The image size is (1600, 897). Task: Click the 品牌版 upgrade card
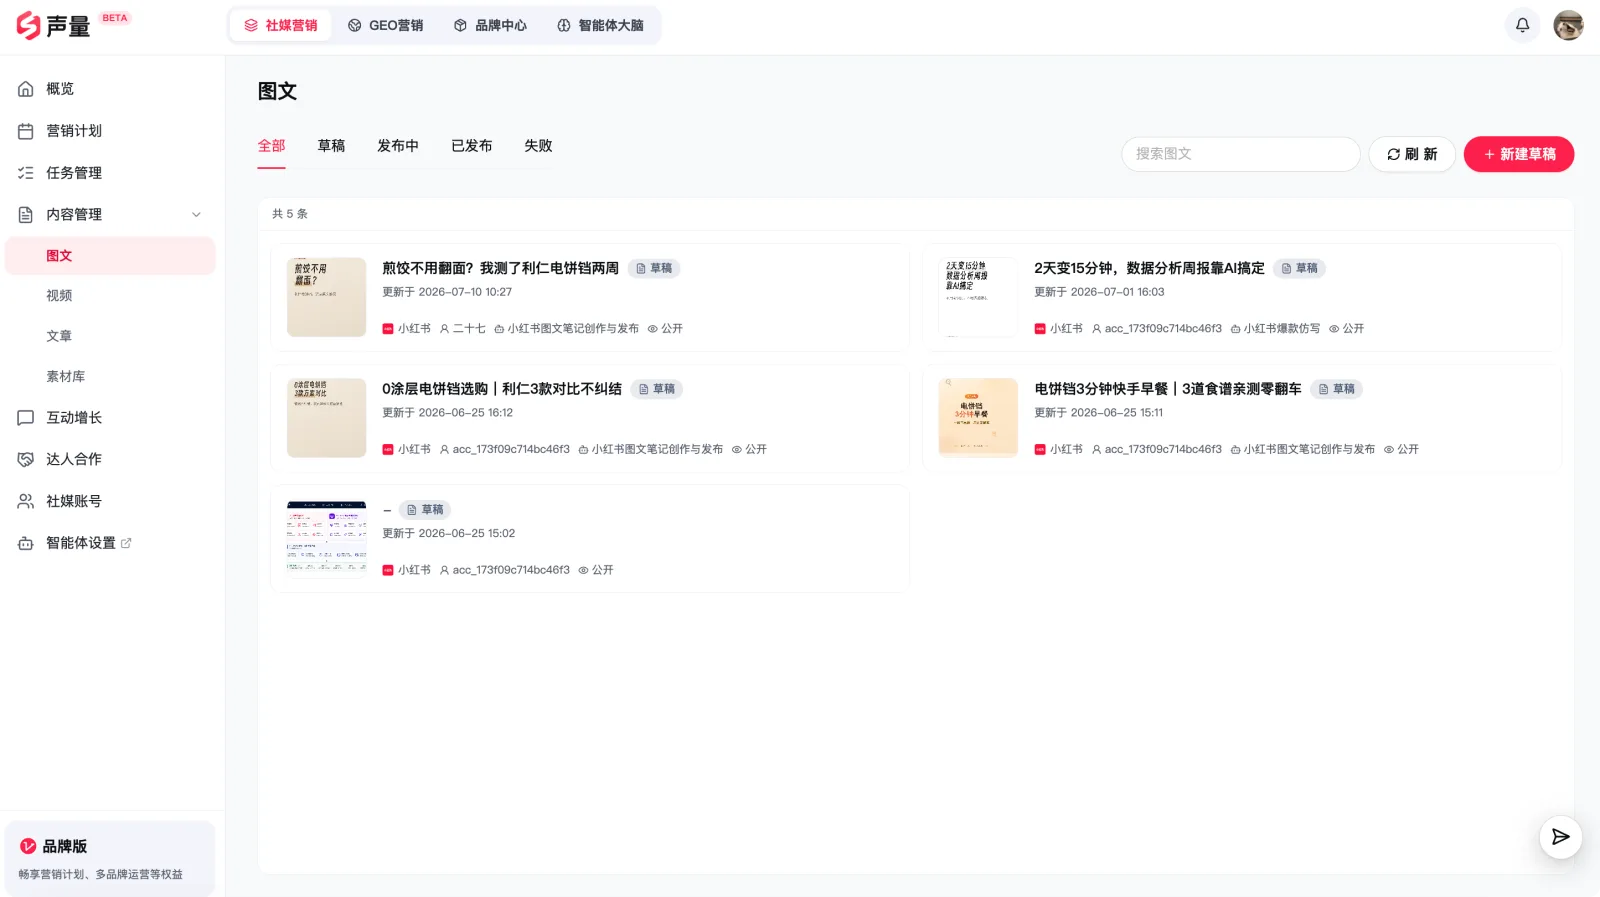(x=110, y=859)
